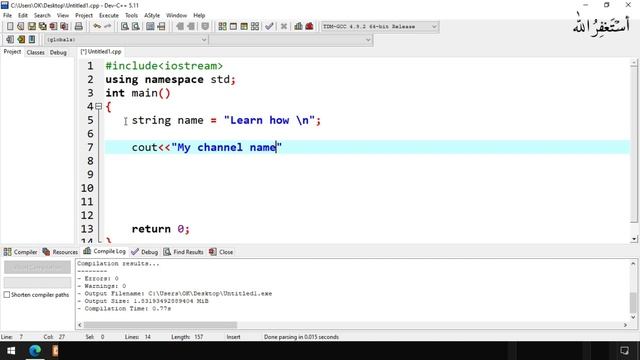This screenshot has width=640, height=360.
Task: Click the Print toolbar icon
Action: [x=78, y=27]
